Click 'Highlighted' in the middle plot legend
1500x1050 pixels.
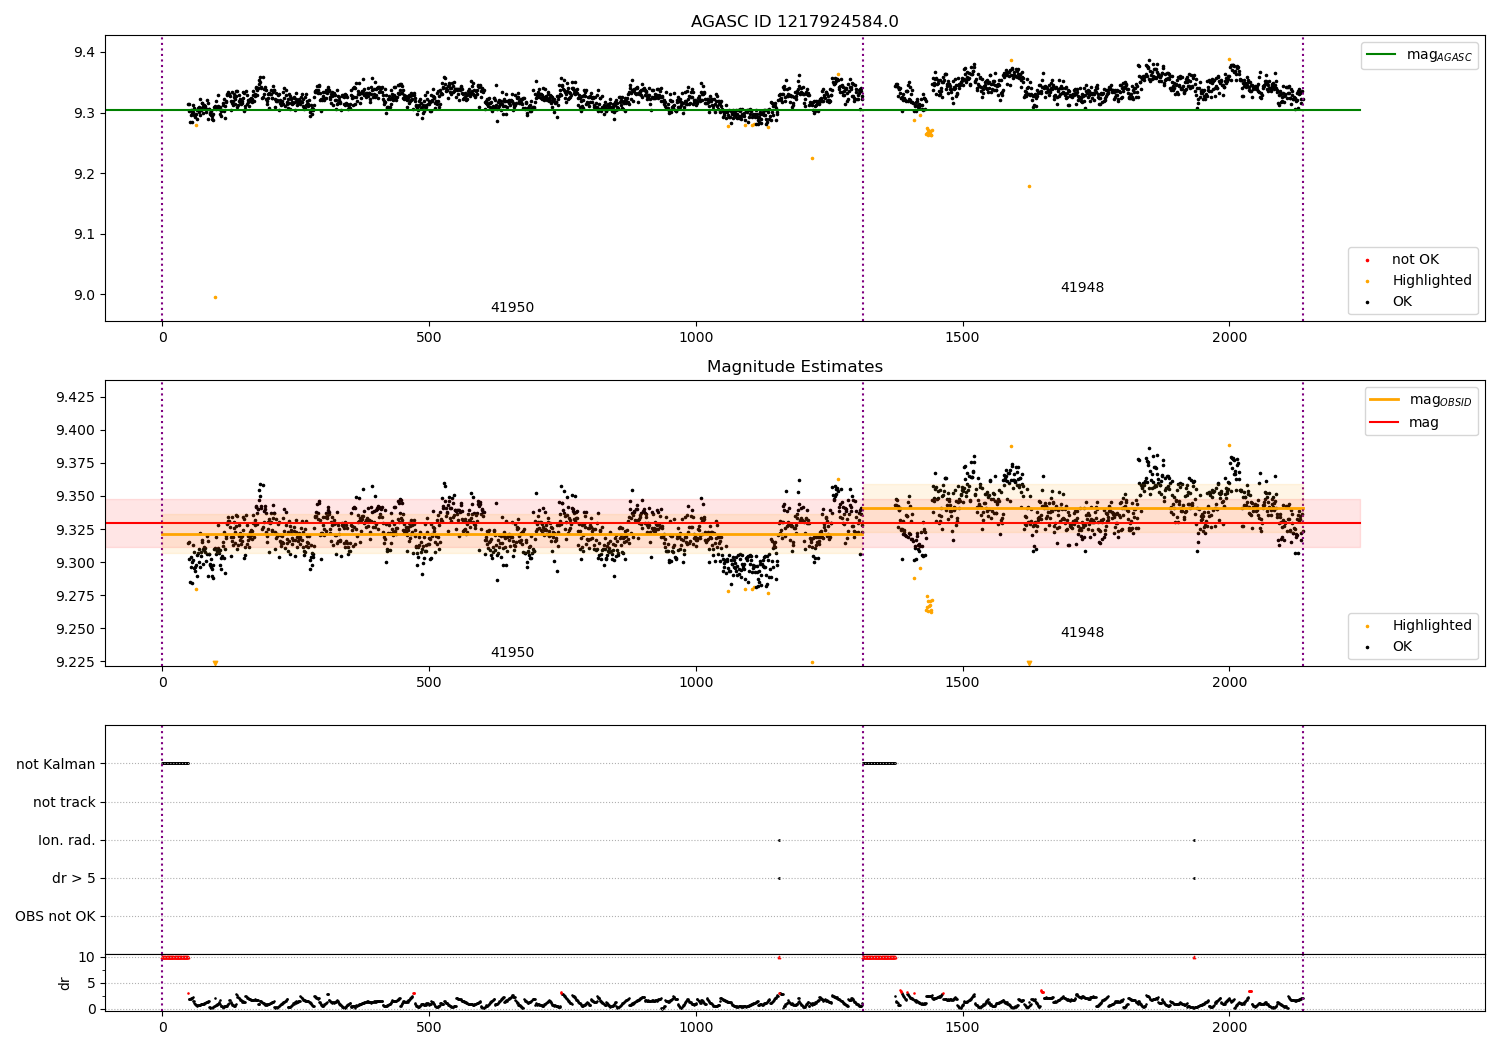pos(1419,626)
